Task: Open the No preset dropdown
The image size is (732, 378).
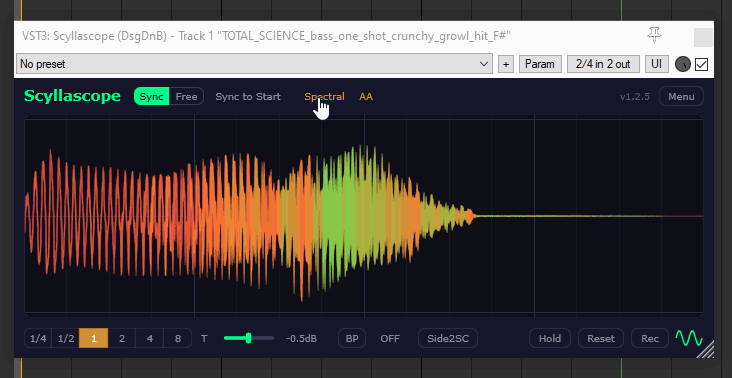Action: 254,64
